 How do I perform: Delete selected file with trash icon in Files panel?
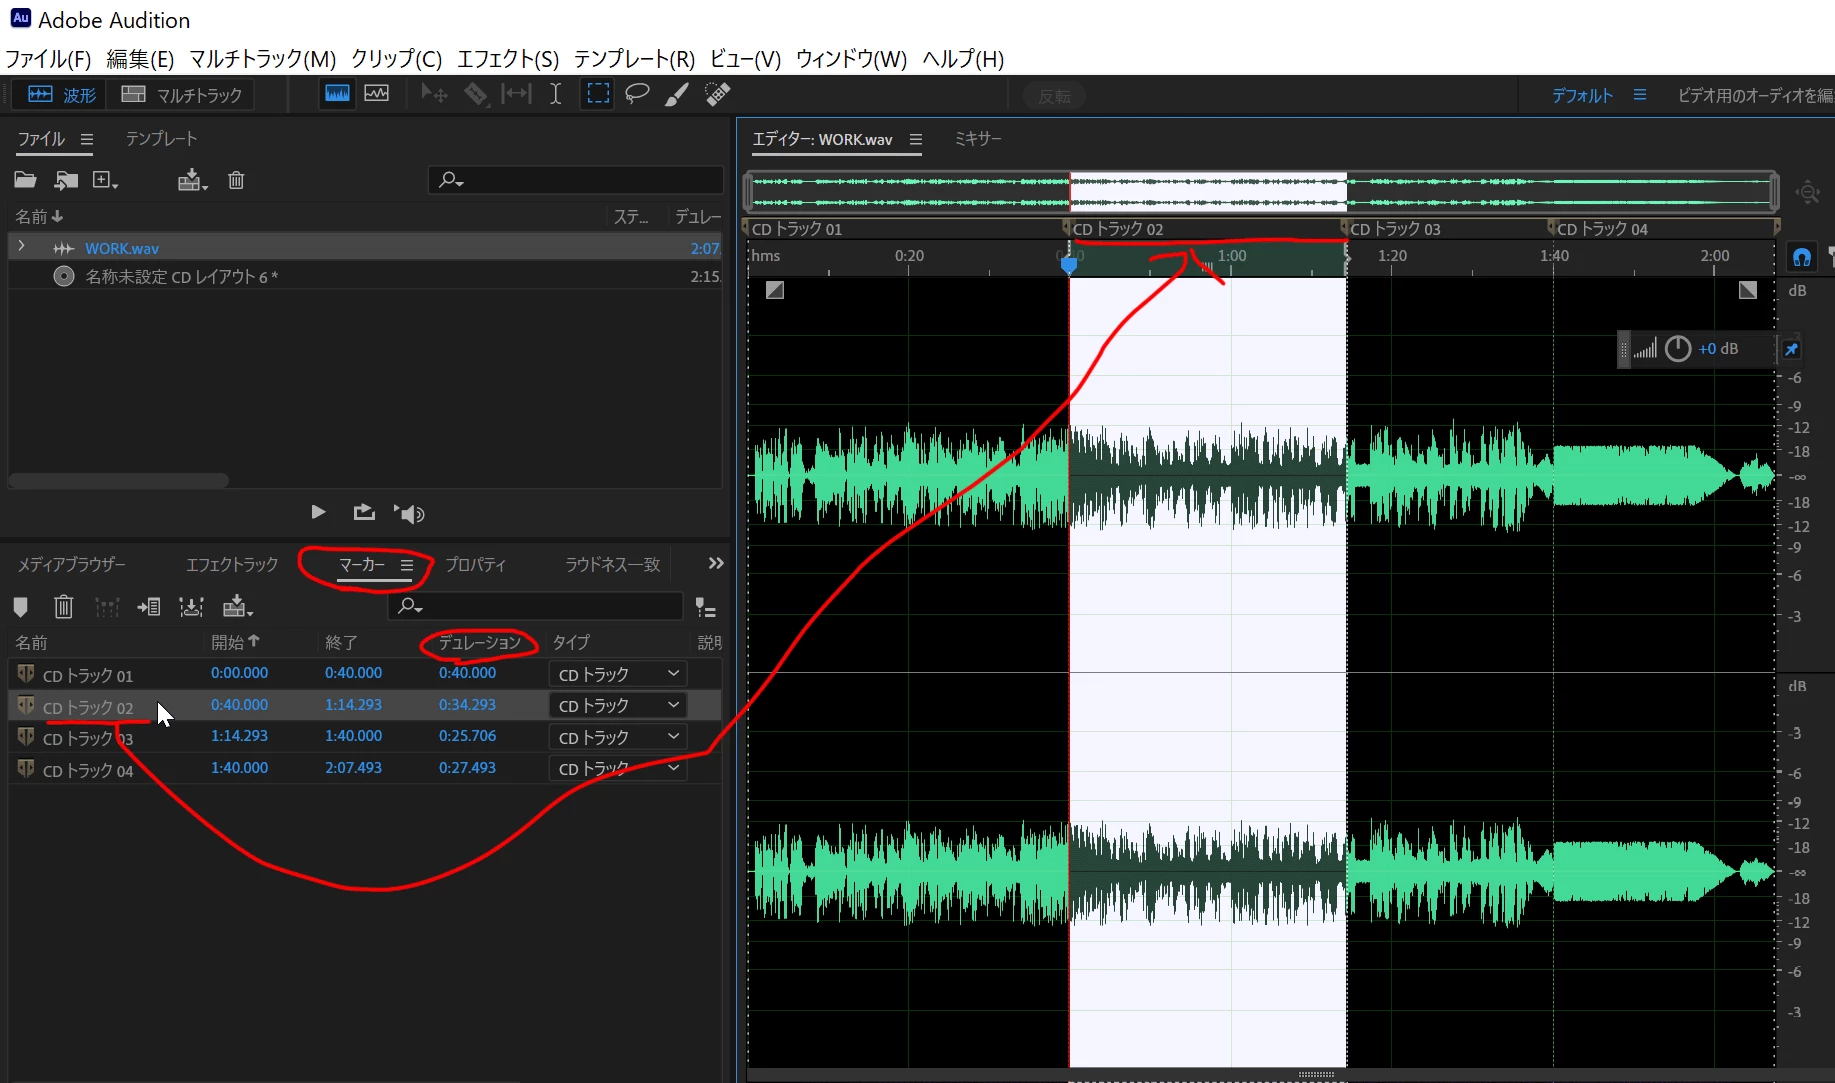coord(236,180)
